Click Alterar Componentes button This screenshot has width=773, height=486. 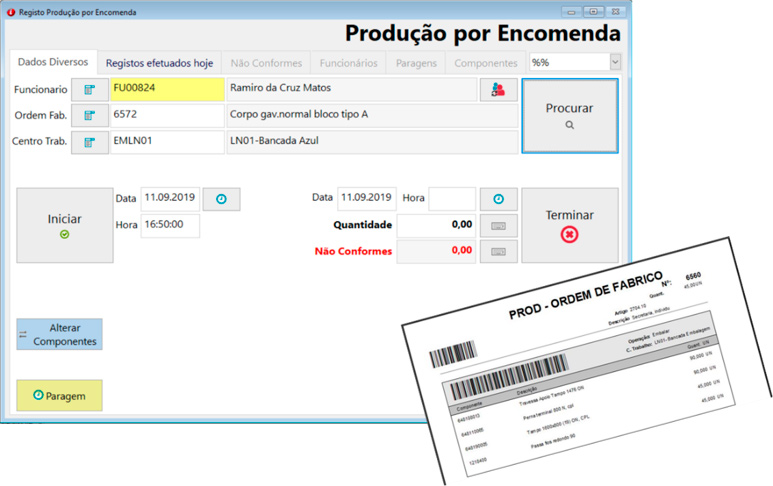[x=59, y=334]
